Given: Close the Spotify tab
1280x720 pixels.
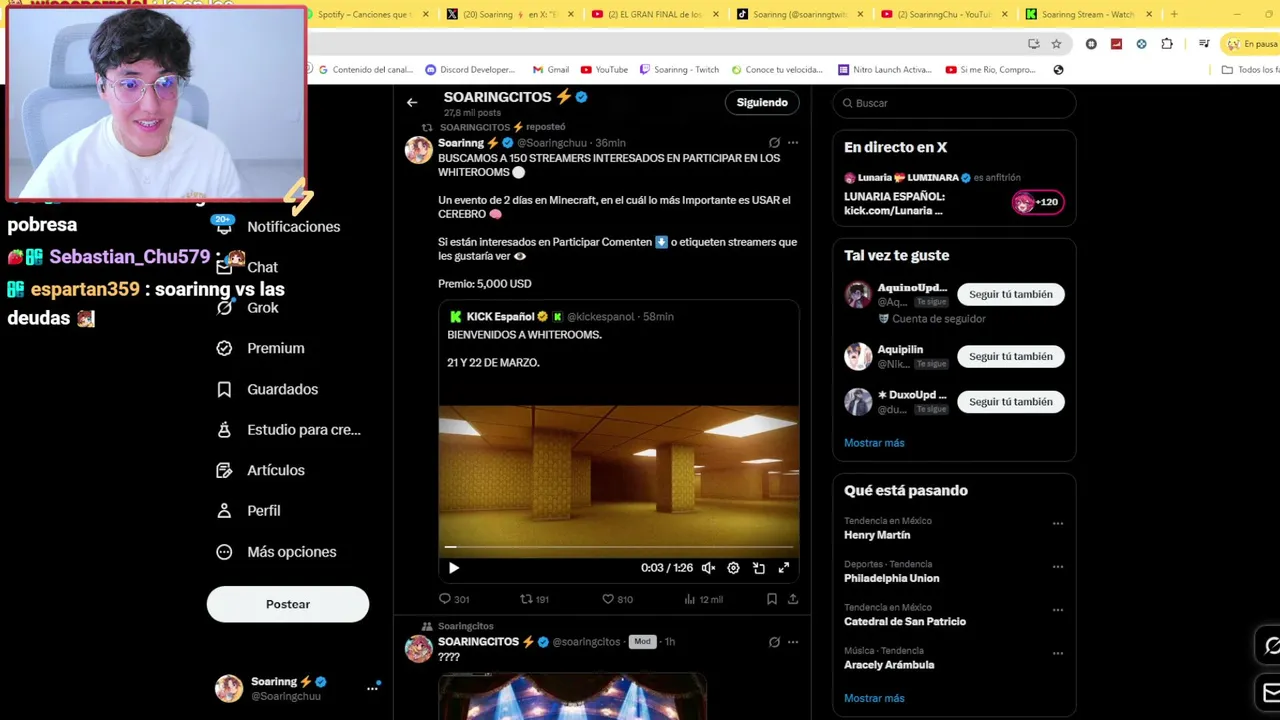Looking at the screenshot, I should click(426, 14).
